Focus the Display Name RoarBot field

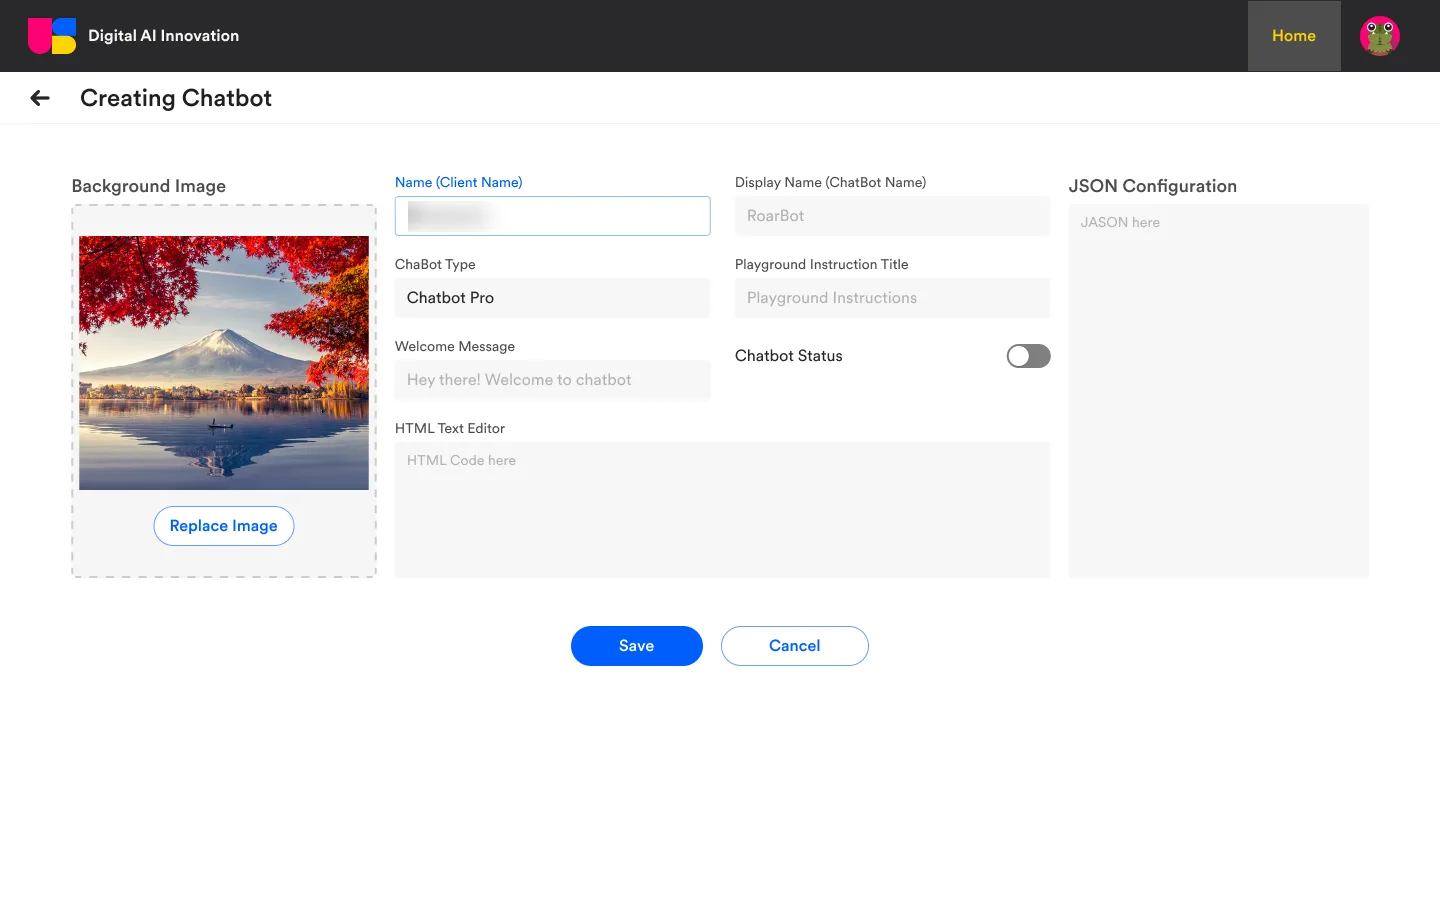892,216
